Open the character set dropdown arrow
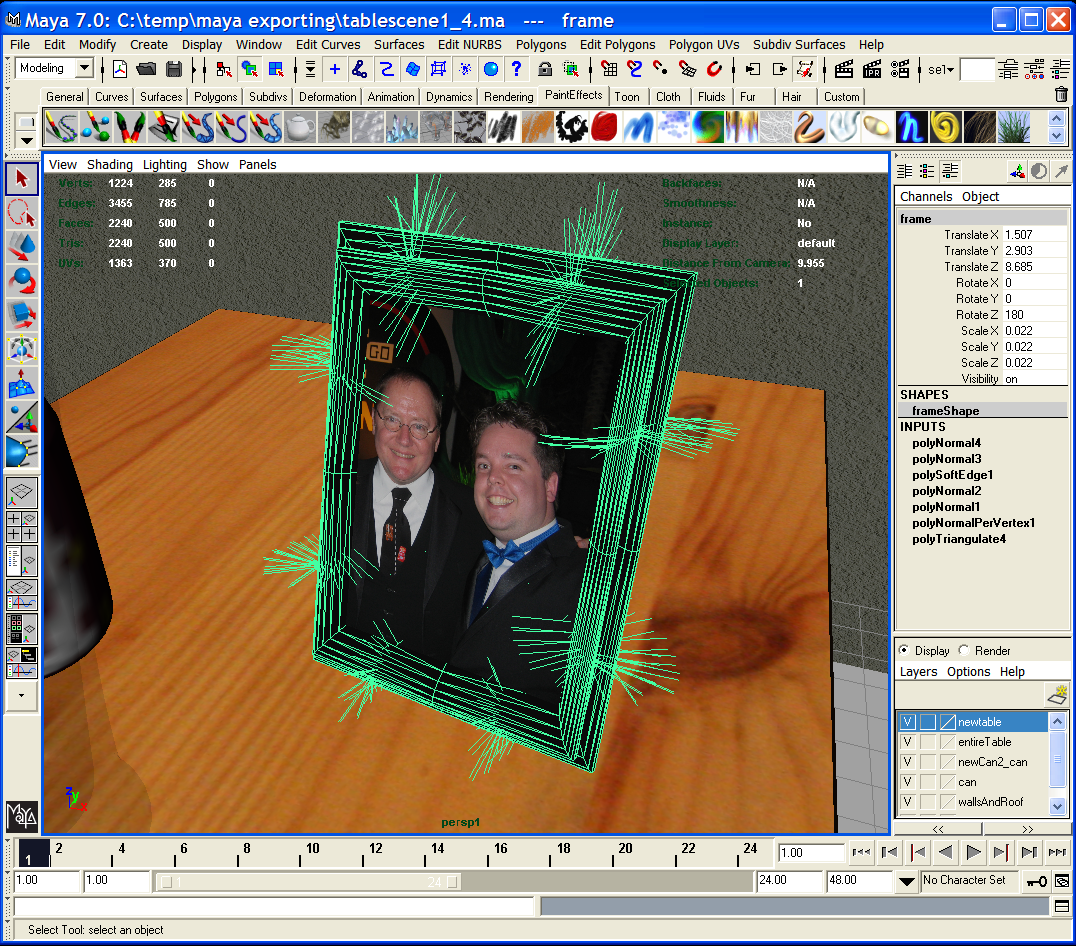Image resolution: width=1076 pixels, height=946 pixels. tap(906, 881)
